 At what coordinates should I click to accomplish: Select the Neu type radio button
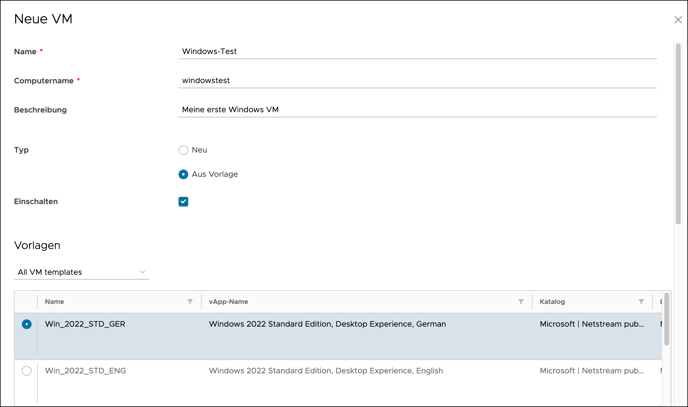tap(183, 150)
